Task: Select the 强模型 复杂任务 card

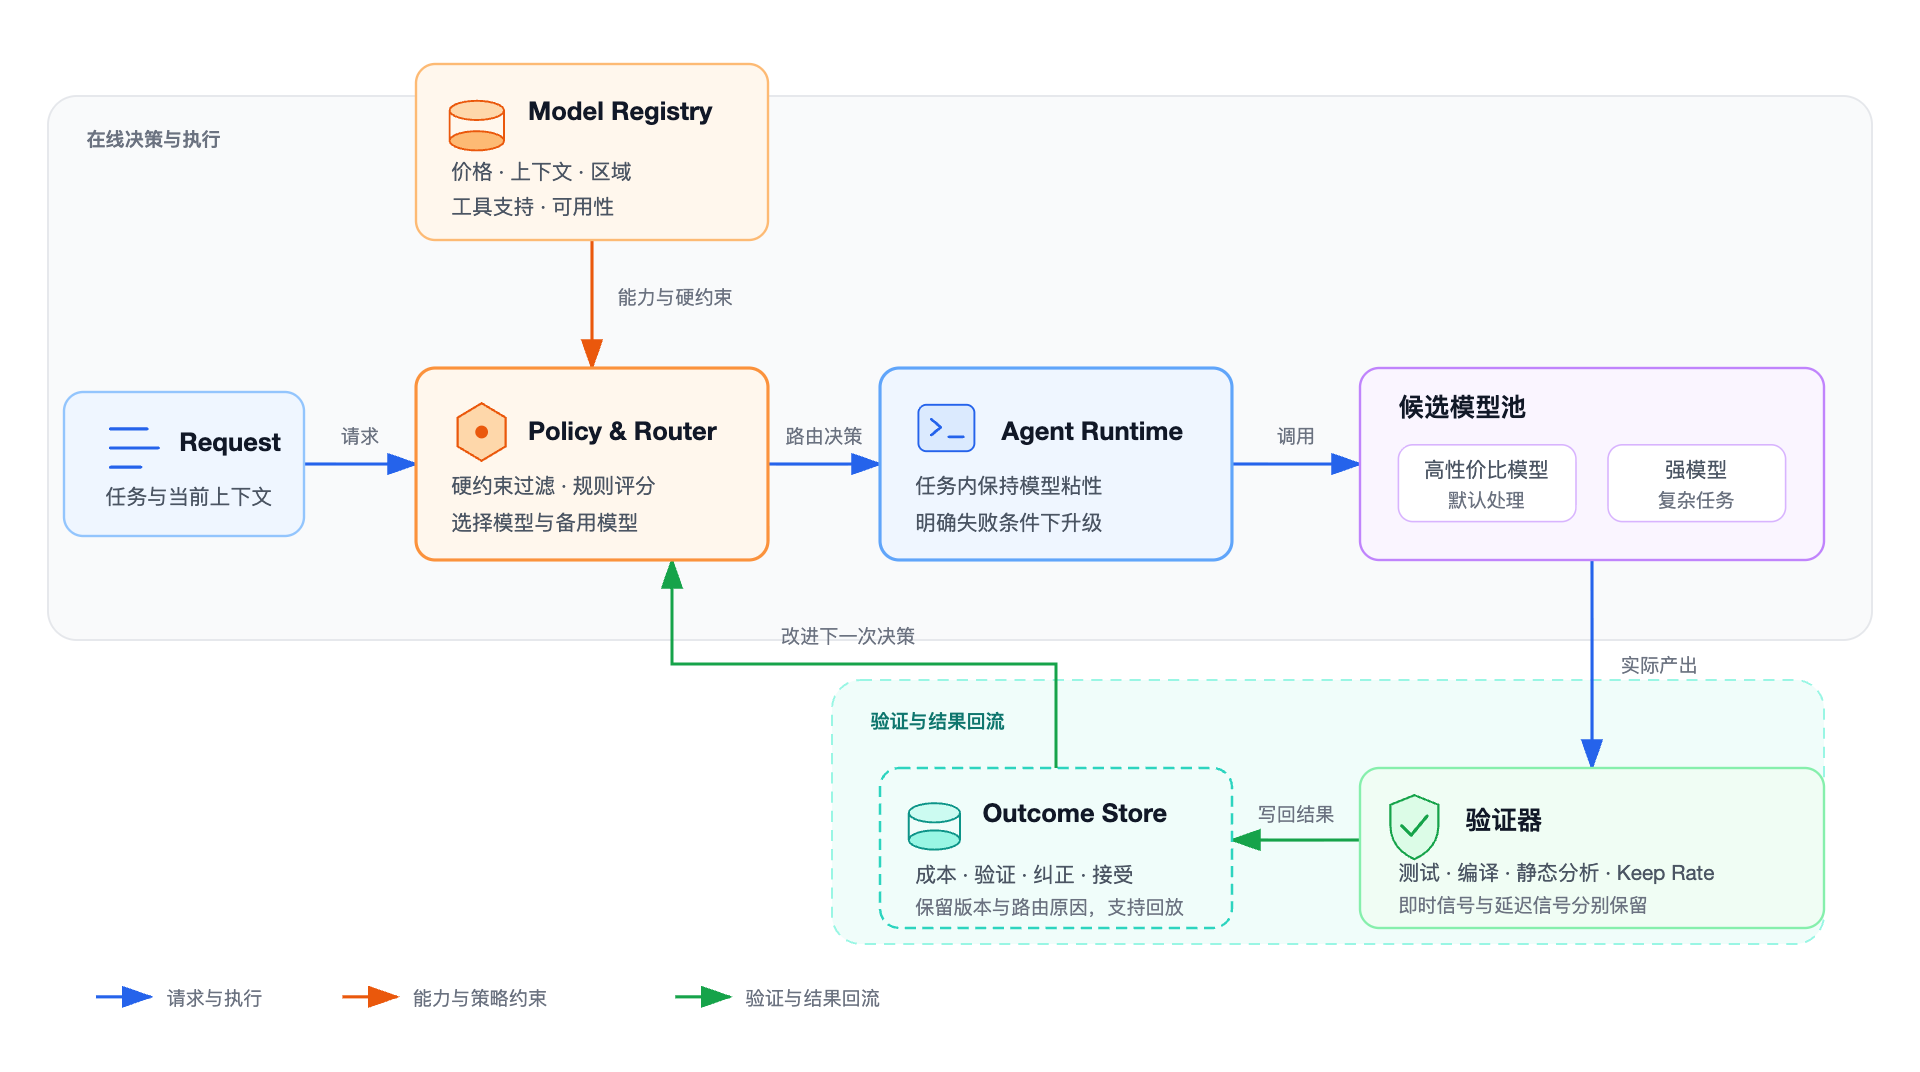Action: coord(1696,483)
